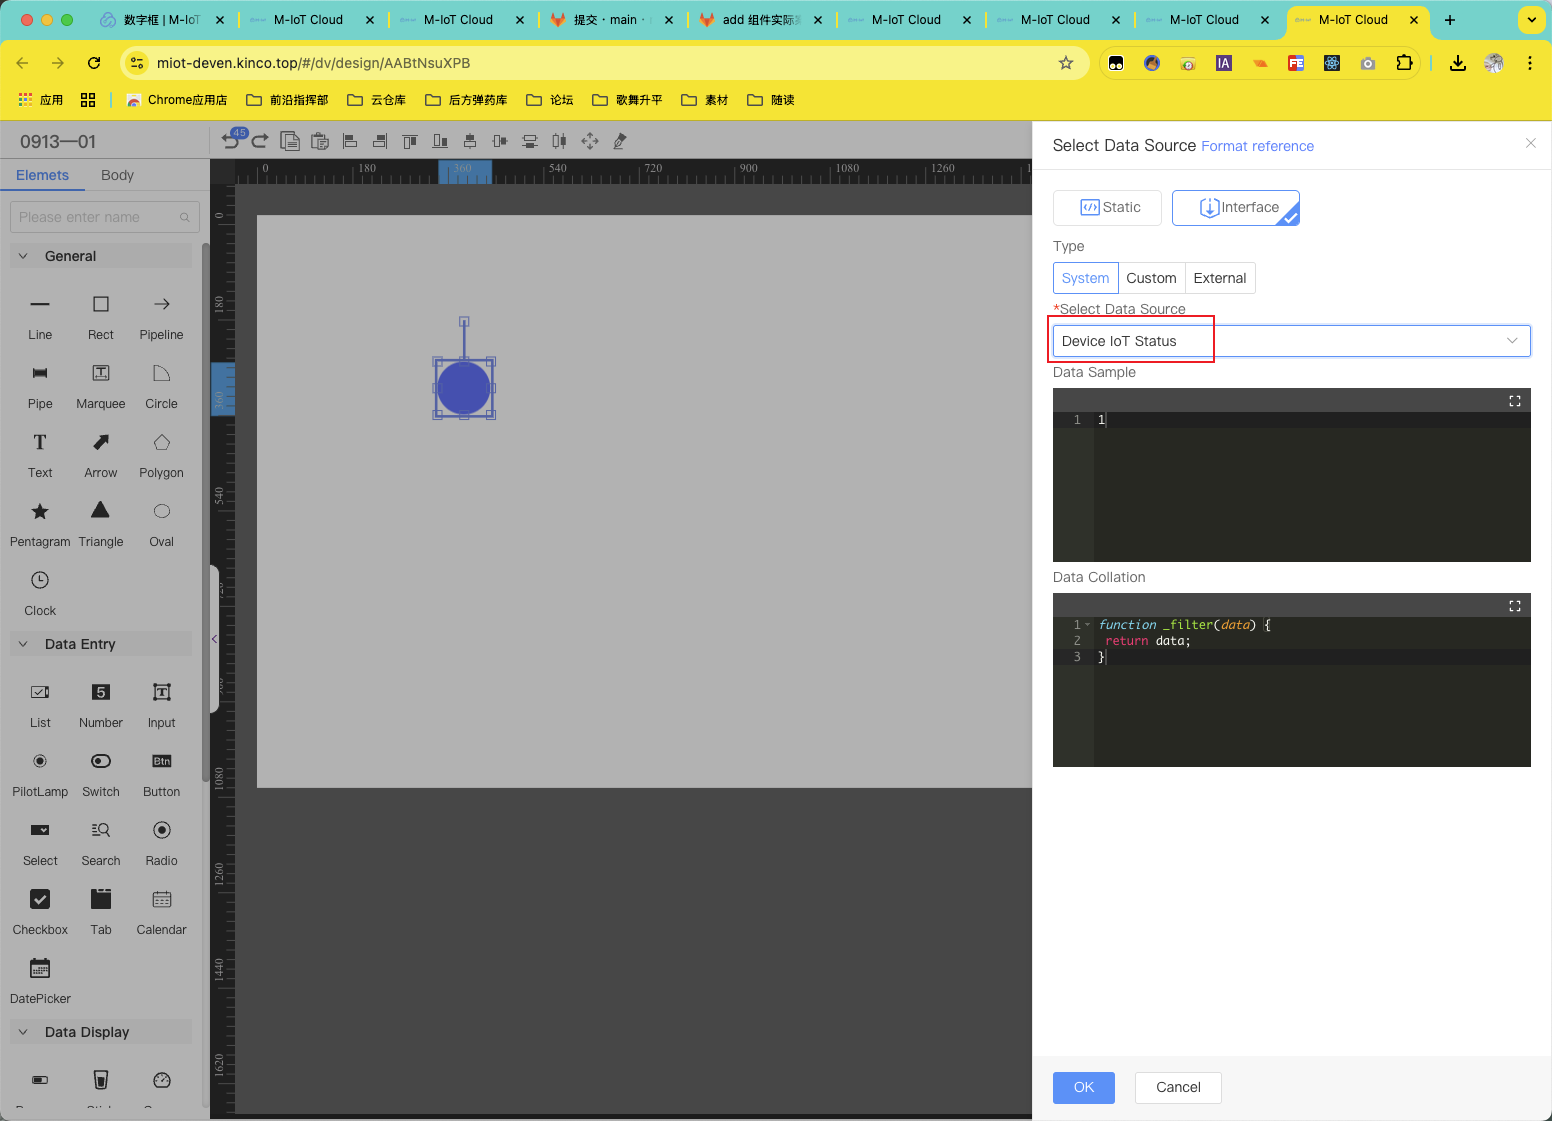Viewport: 1552px width, 1121px height.
Task: Switch to the Body tab
Action: (117, 175)
